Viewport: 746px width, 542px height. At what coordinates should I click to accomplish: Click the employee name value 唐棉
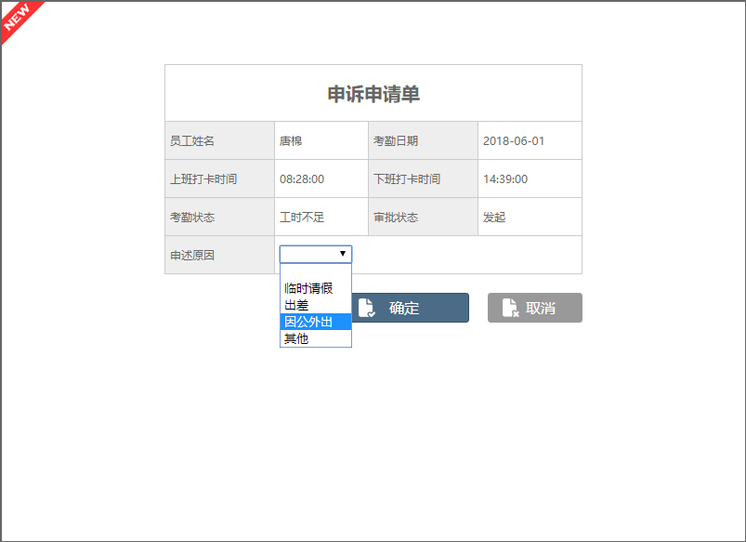pos(291,141)
